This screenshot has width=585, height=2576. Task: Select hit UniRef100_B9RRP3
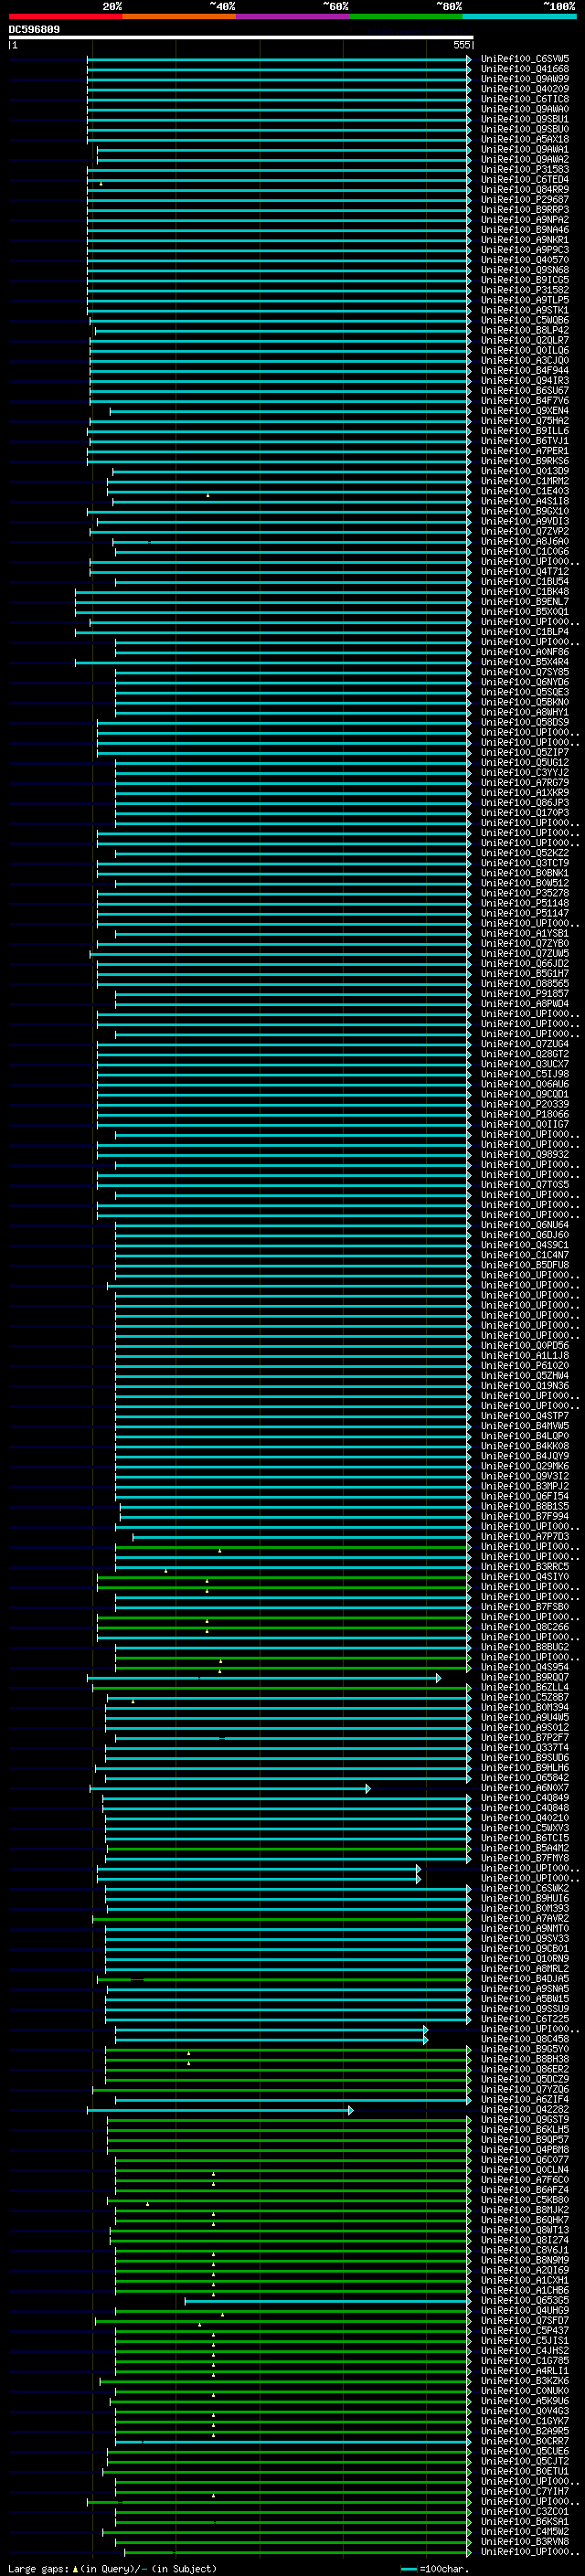525,209
